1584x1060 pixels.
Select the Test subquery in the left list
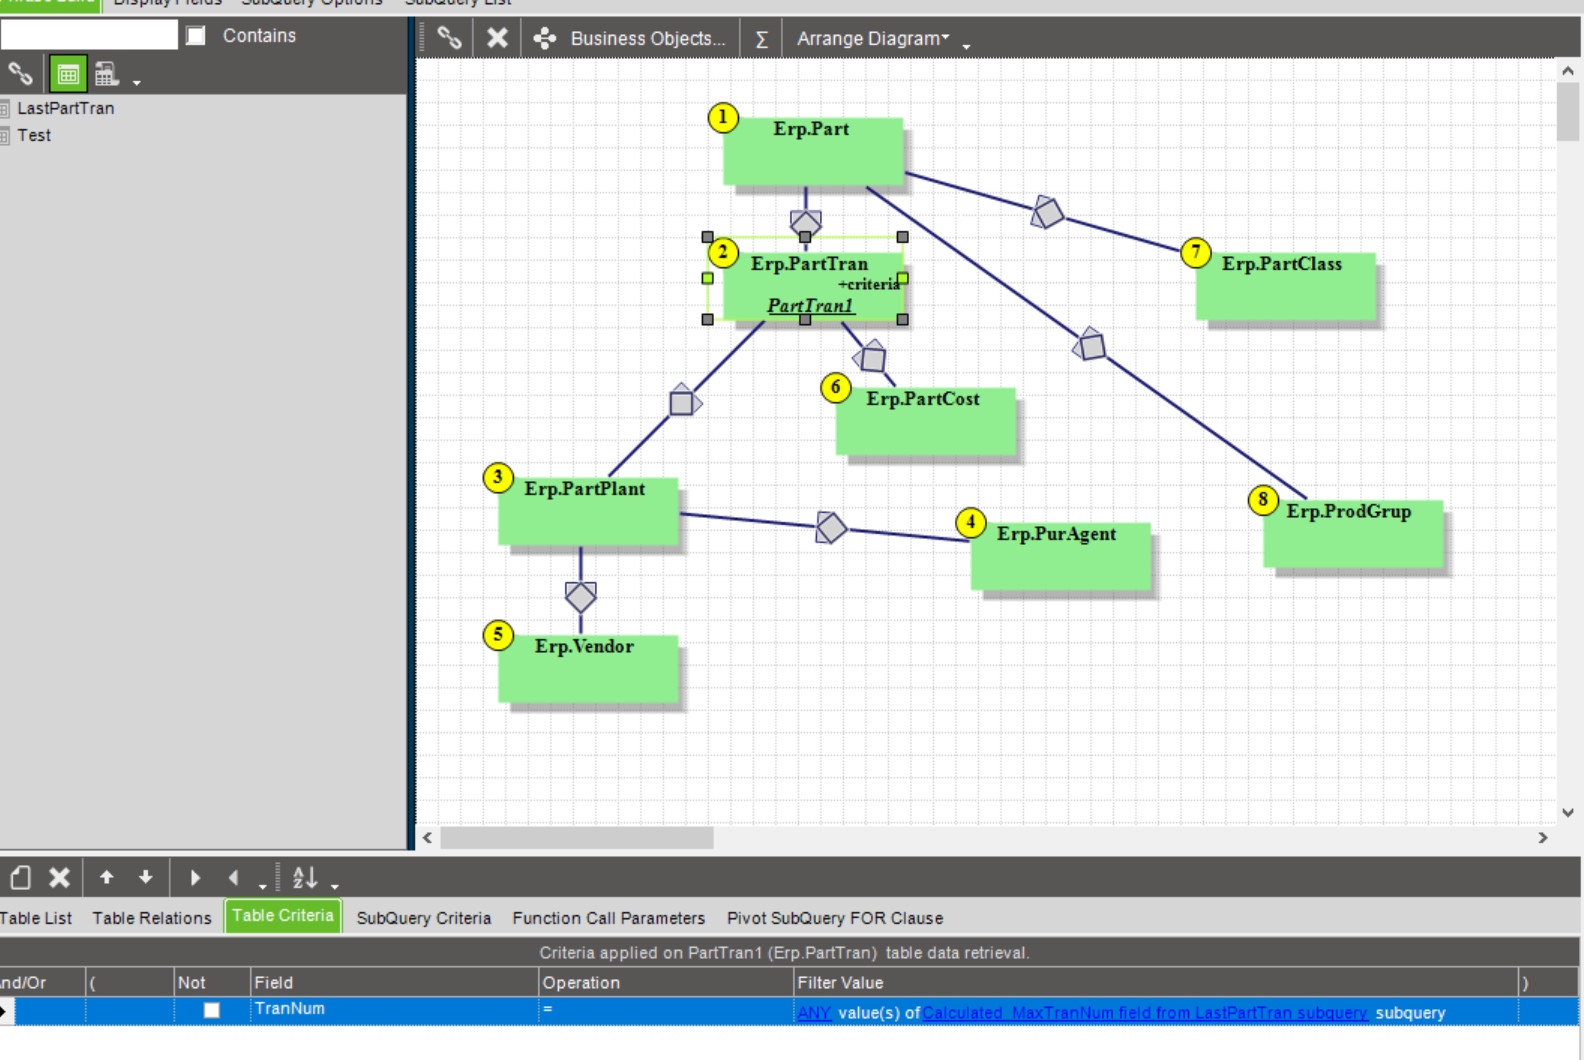click(34, 135)
